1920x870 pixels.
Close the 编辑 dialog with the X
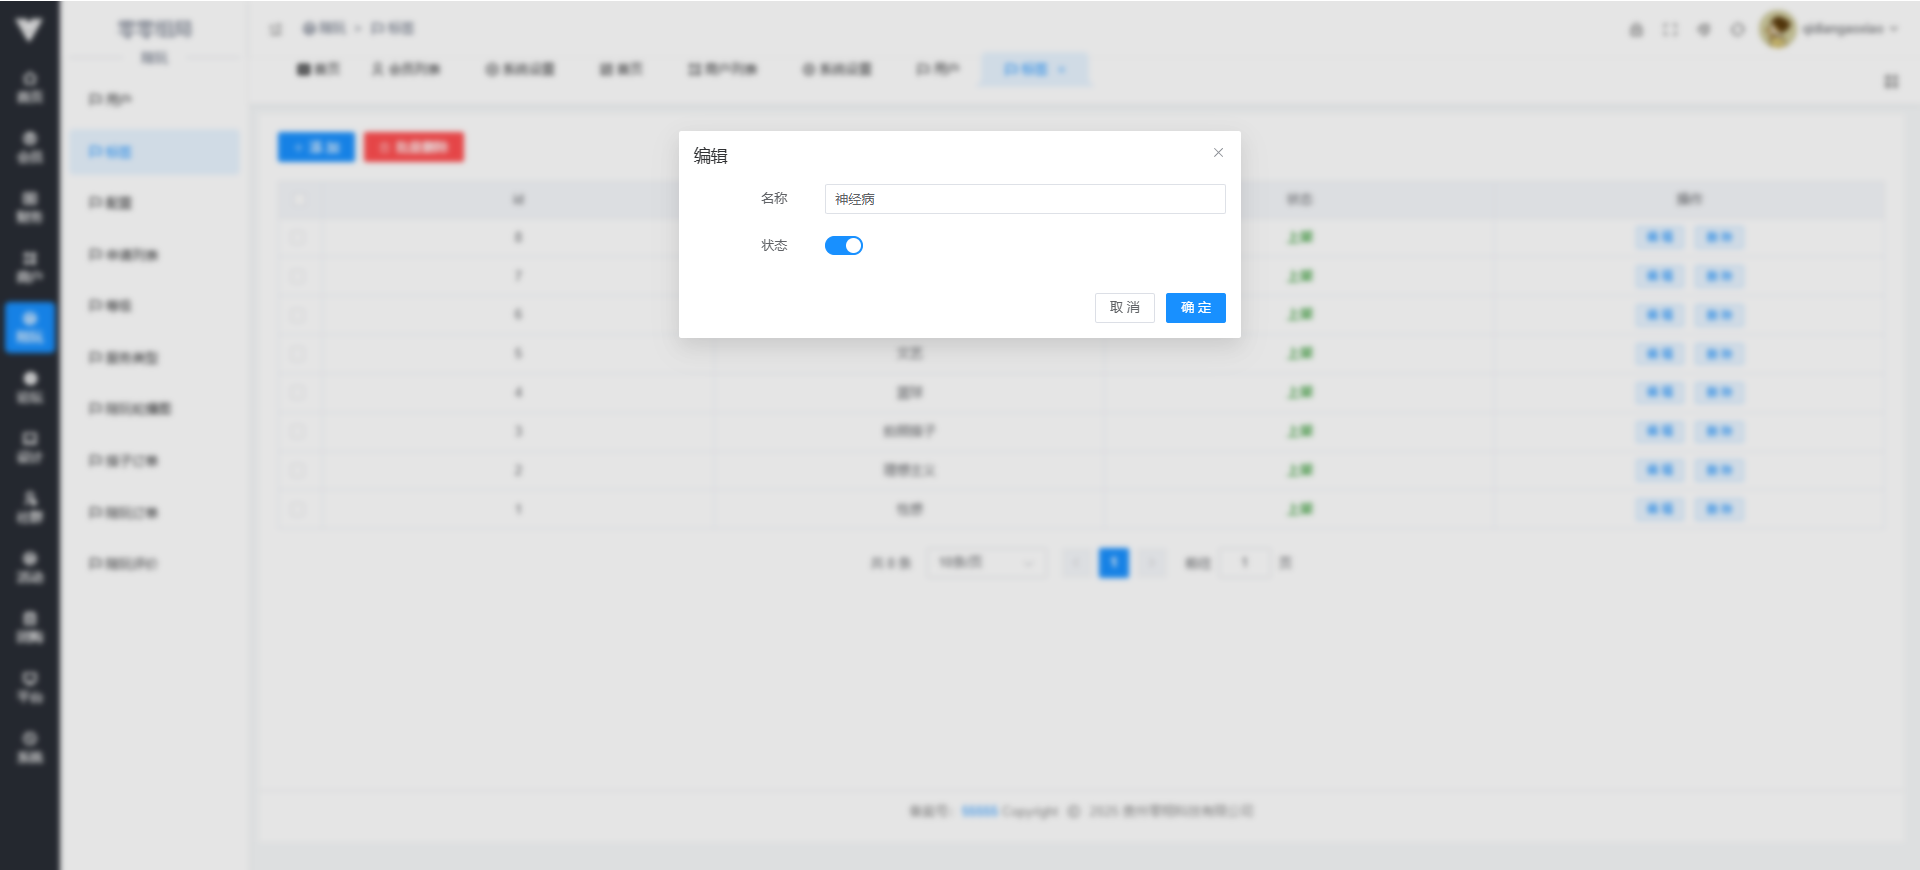tap(1218, 153)
